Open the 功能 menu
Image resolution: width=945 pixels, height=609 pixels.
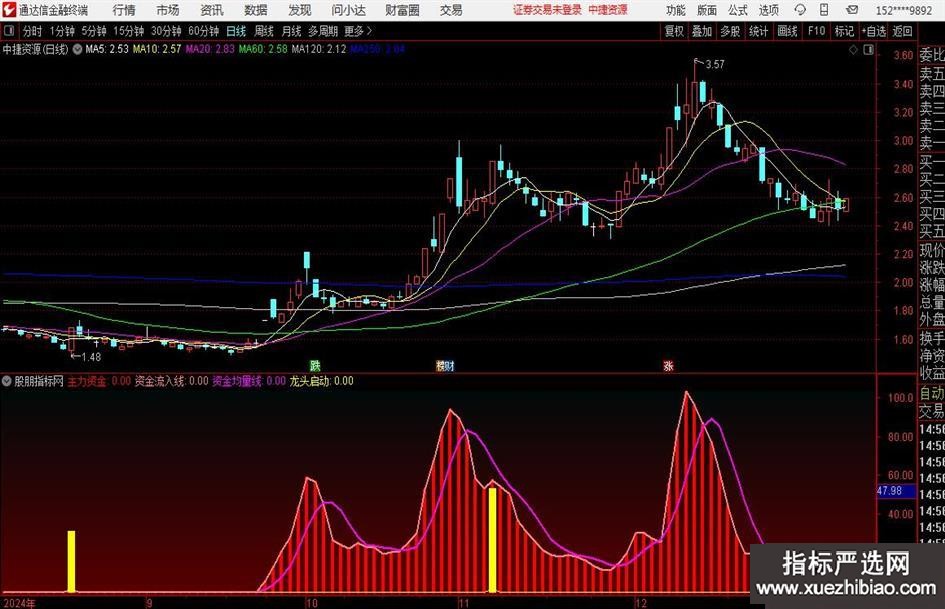676,10
